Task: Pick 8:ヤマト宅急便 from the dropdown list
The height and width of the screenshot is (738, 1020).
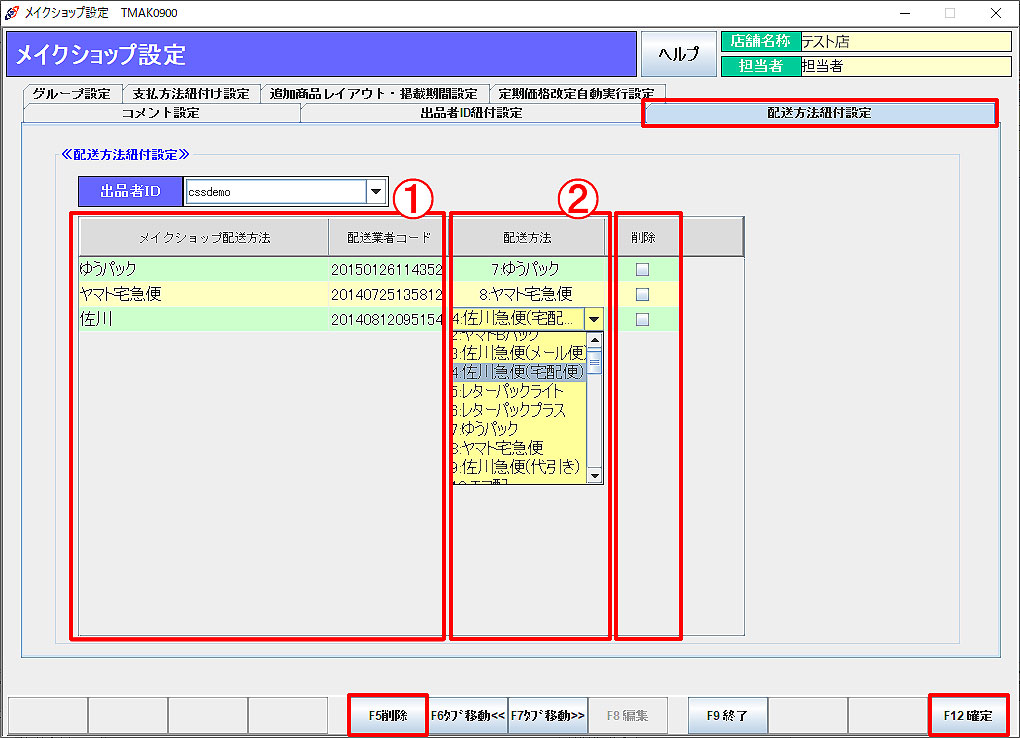Action: pos(519,447)
